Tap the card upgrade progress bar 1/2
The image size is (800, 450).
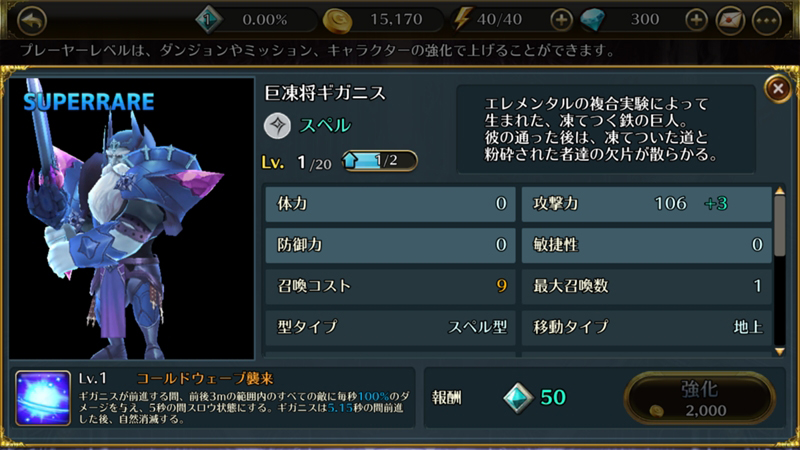tap(380, 161)
